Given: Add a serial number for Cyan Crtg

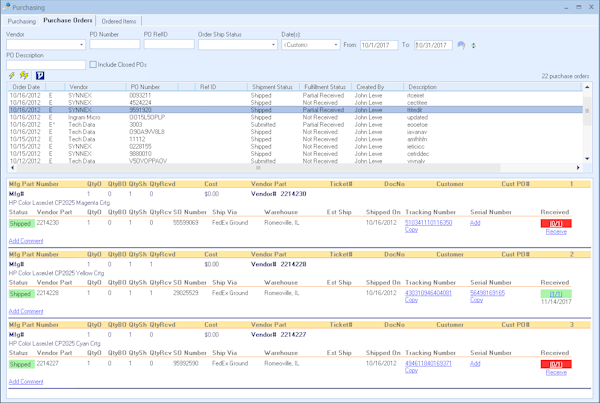Looking at the screenshot, I should (x=475, y=363).
